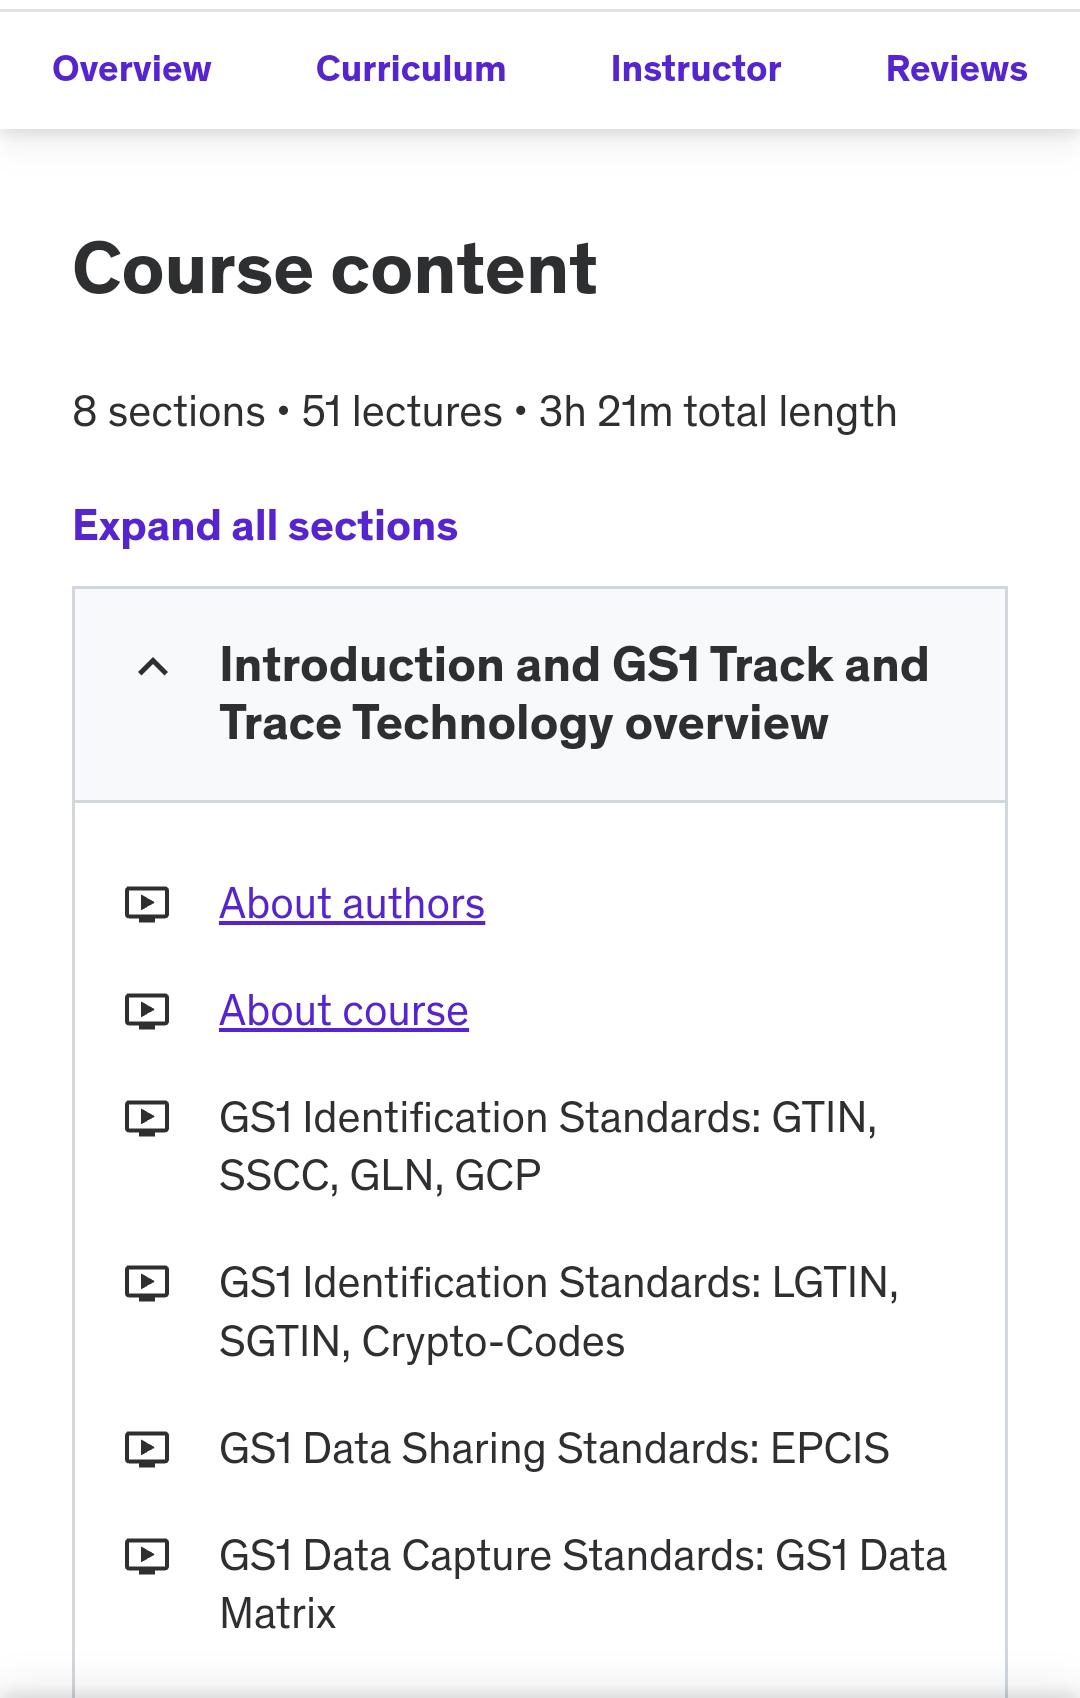Switch to the Overview tab
1080x1698 pixels.
click(132, 69)
